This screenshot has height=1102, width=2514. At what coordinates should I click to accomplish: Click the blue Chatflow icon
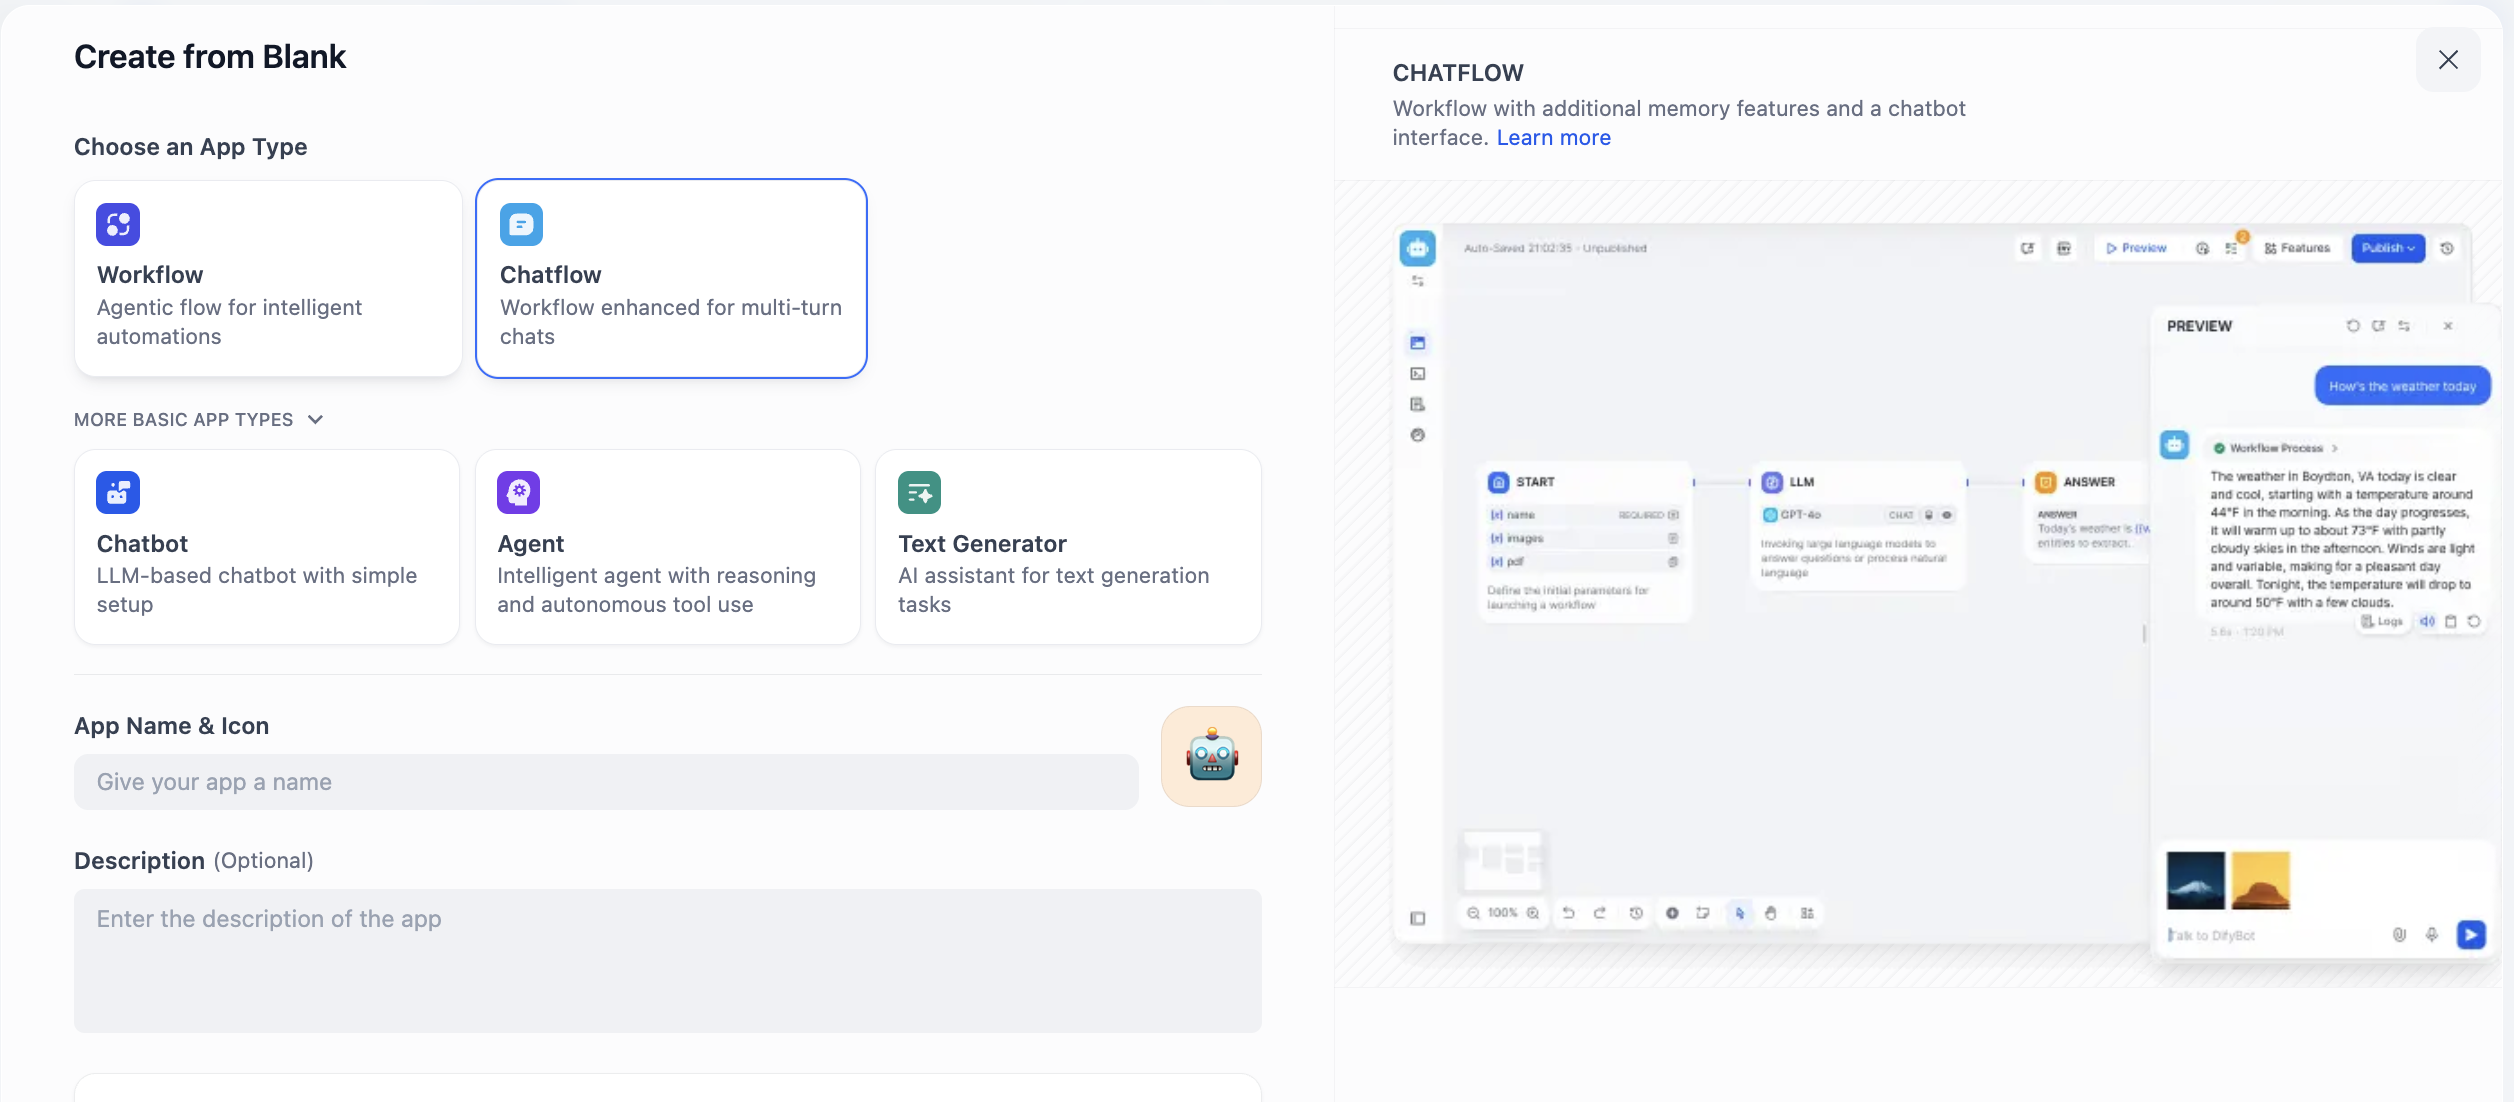pos(521,224)
